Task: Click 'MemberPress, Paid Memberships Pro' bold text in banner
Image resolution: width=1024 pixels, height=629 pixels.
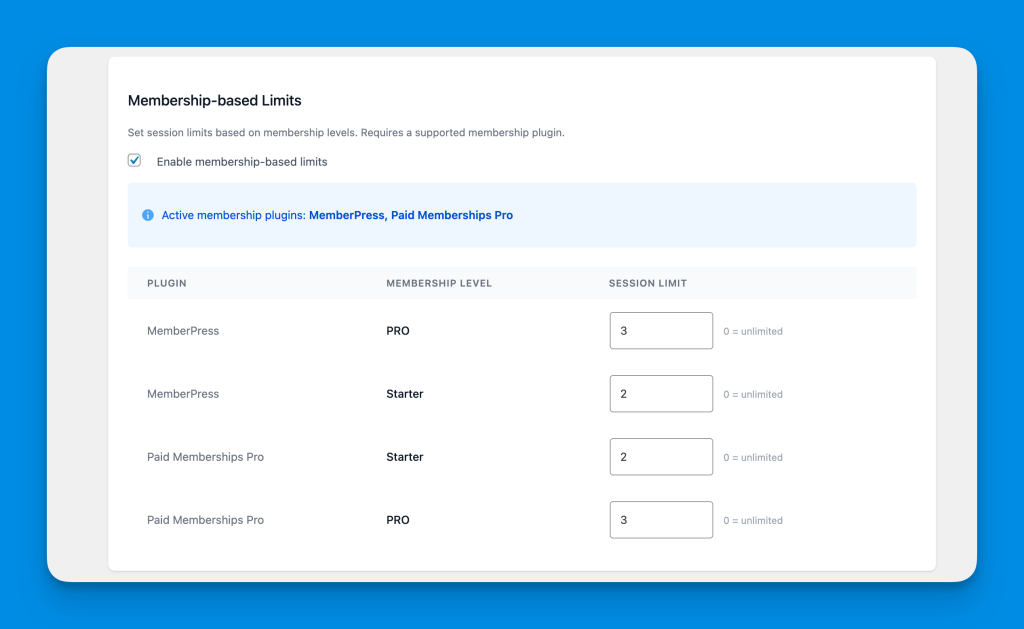Action: tap(410, 215)
